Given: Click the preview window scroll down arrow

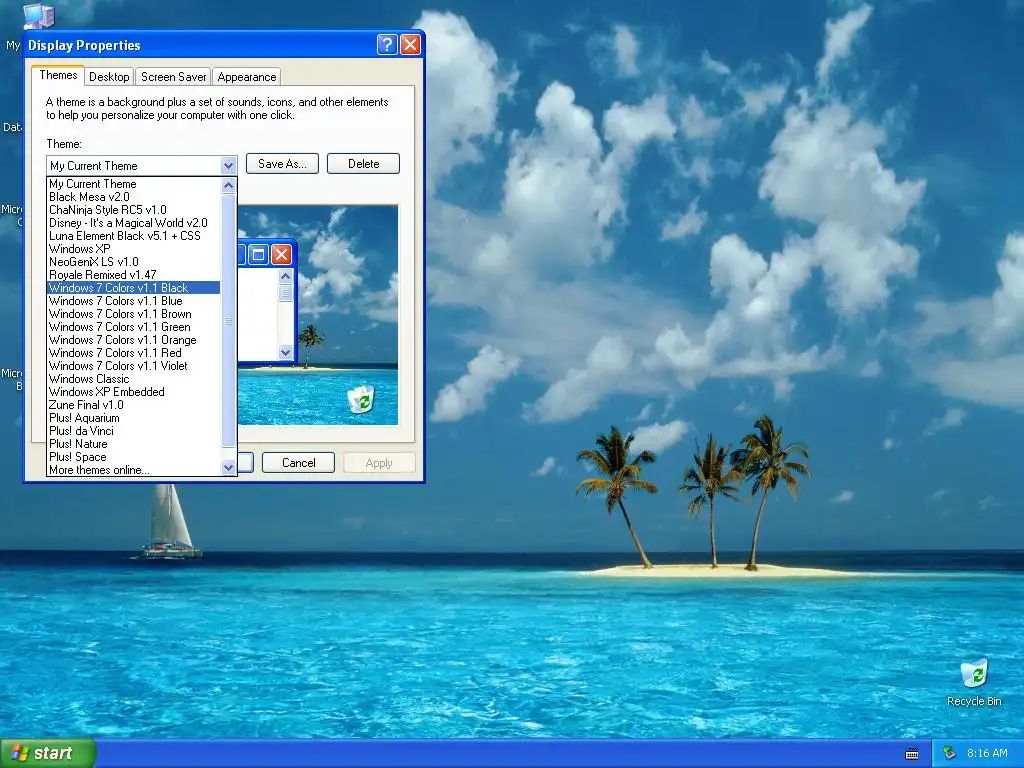Looking at the screenshot, I should point(285,353).
